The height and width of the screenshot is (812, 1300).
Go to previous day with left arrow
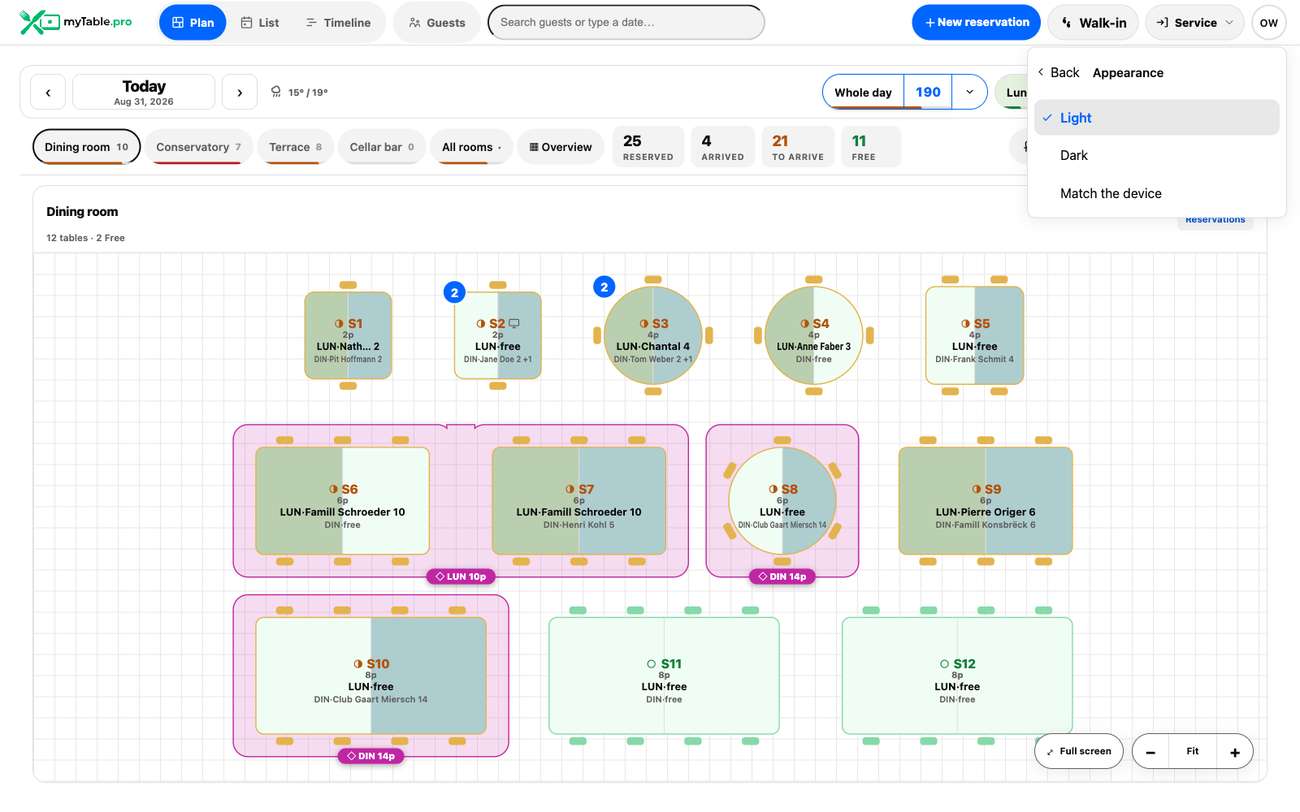click(48, 93)
